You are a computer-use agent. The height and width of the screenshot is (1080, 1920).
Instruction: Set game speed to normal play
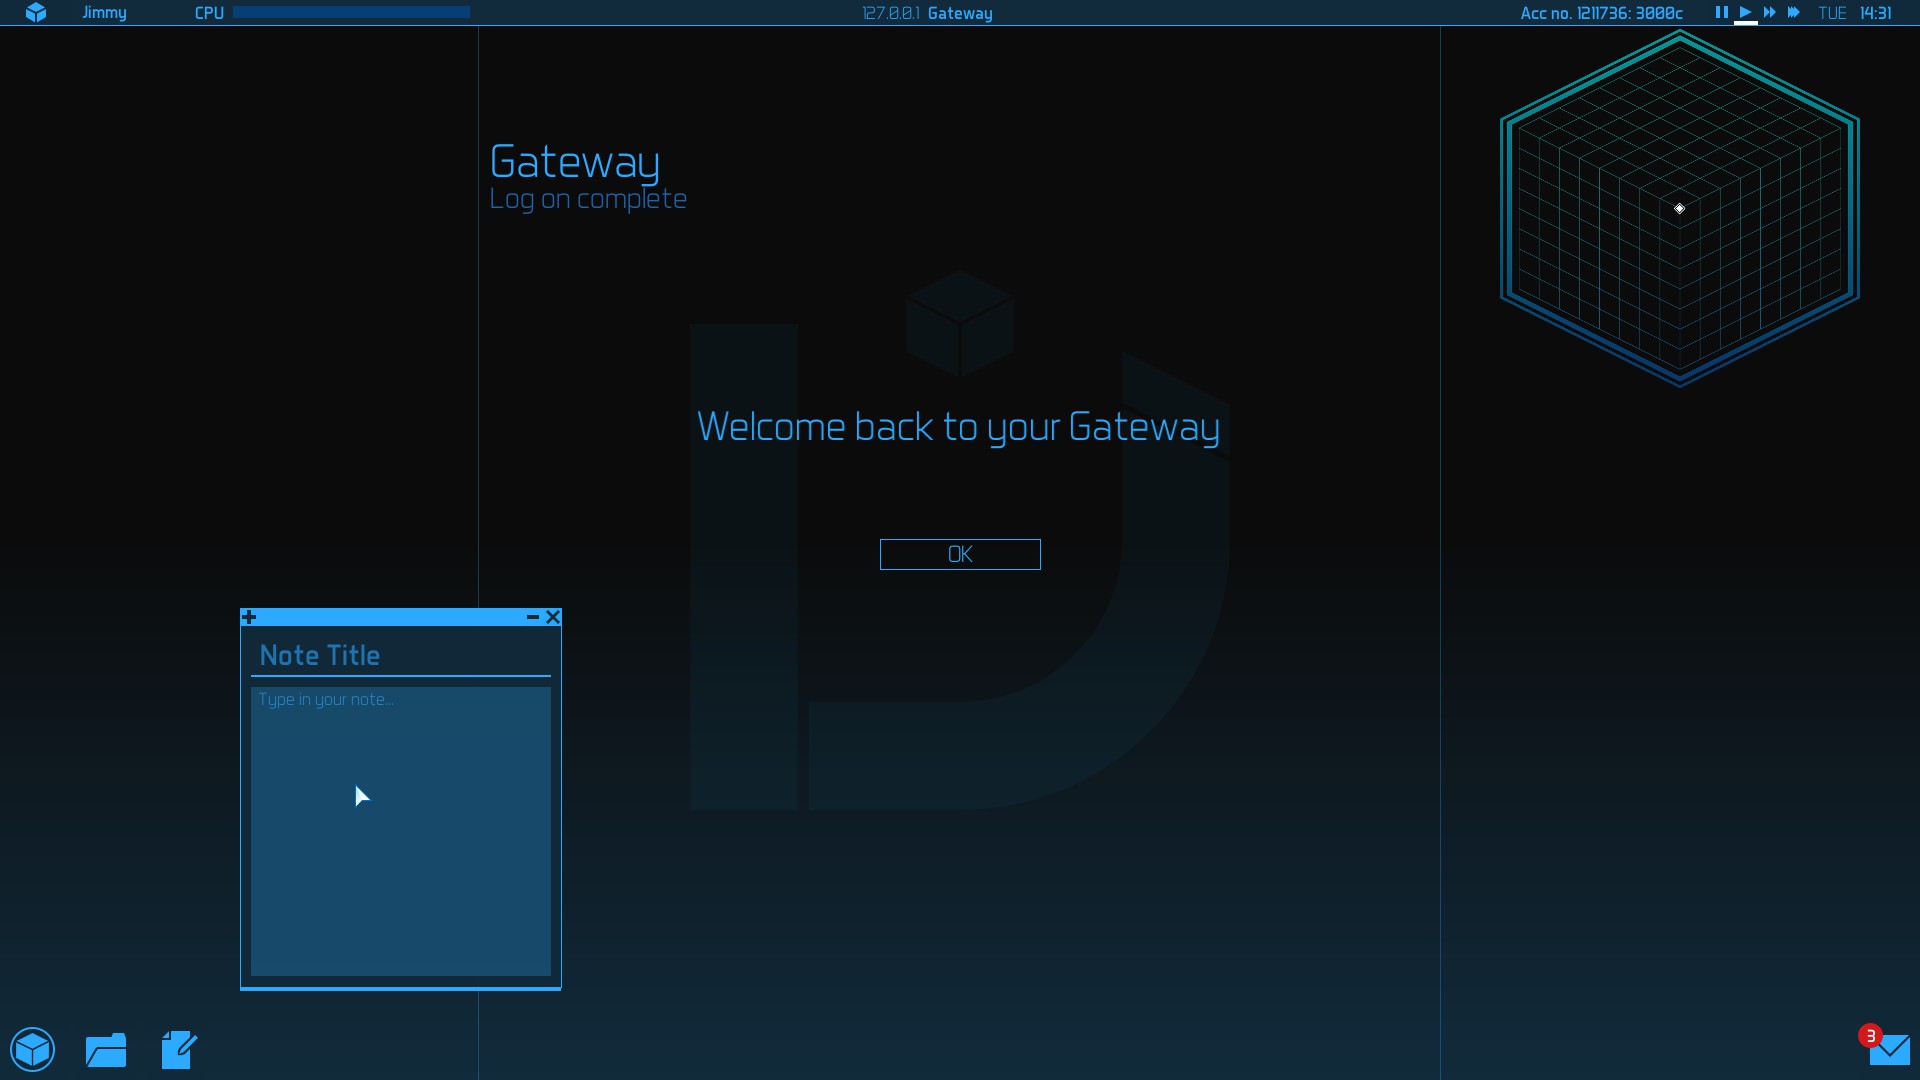click(x=1745, y=12)
